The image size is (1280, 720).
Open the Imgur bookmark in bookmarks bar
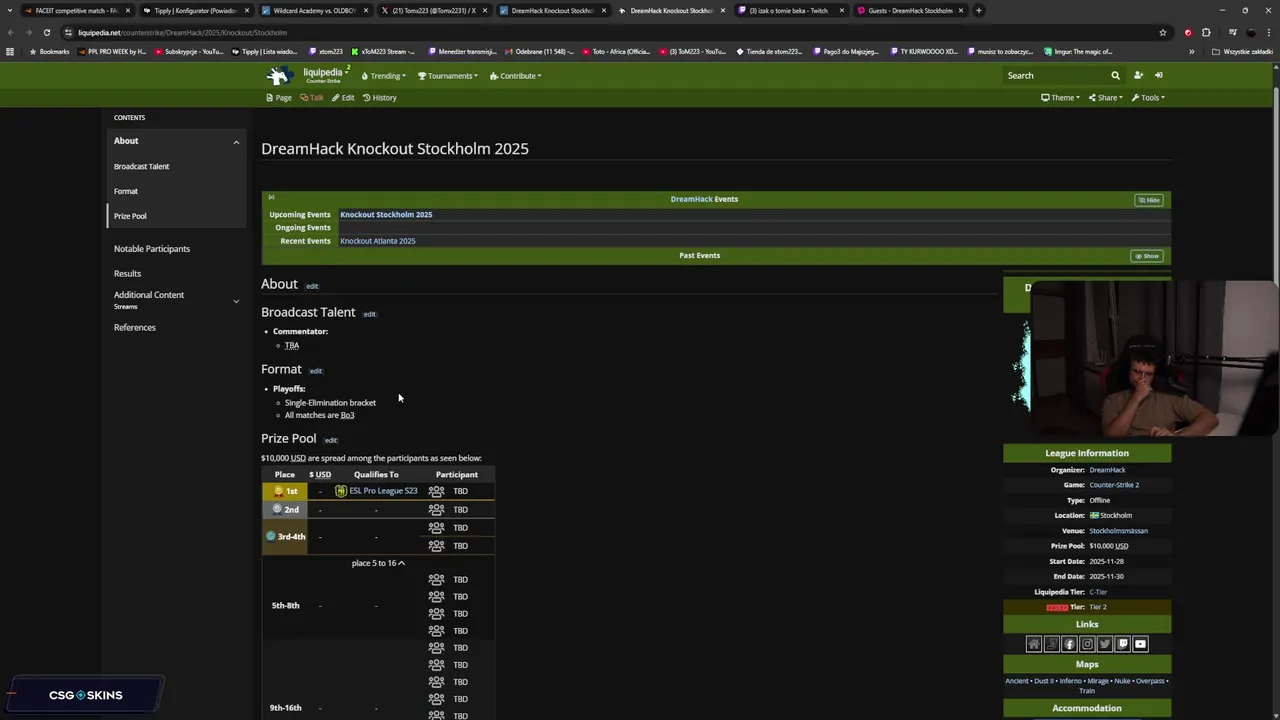(1078, 51)
